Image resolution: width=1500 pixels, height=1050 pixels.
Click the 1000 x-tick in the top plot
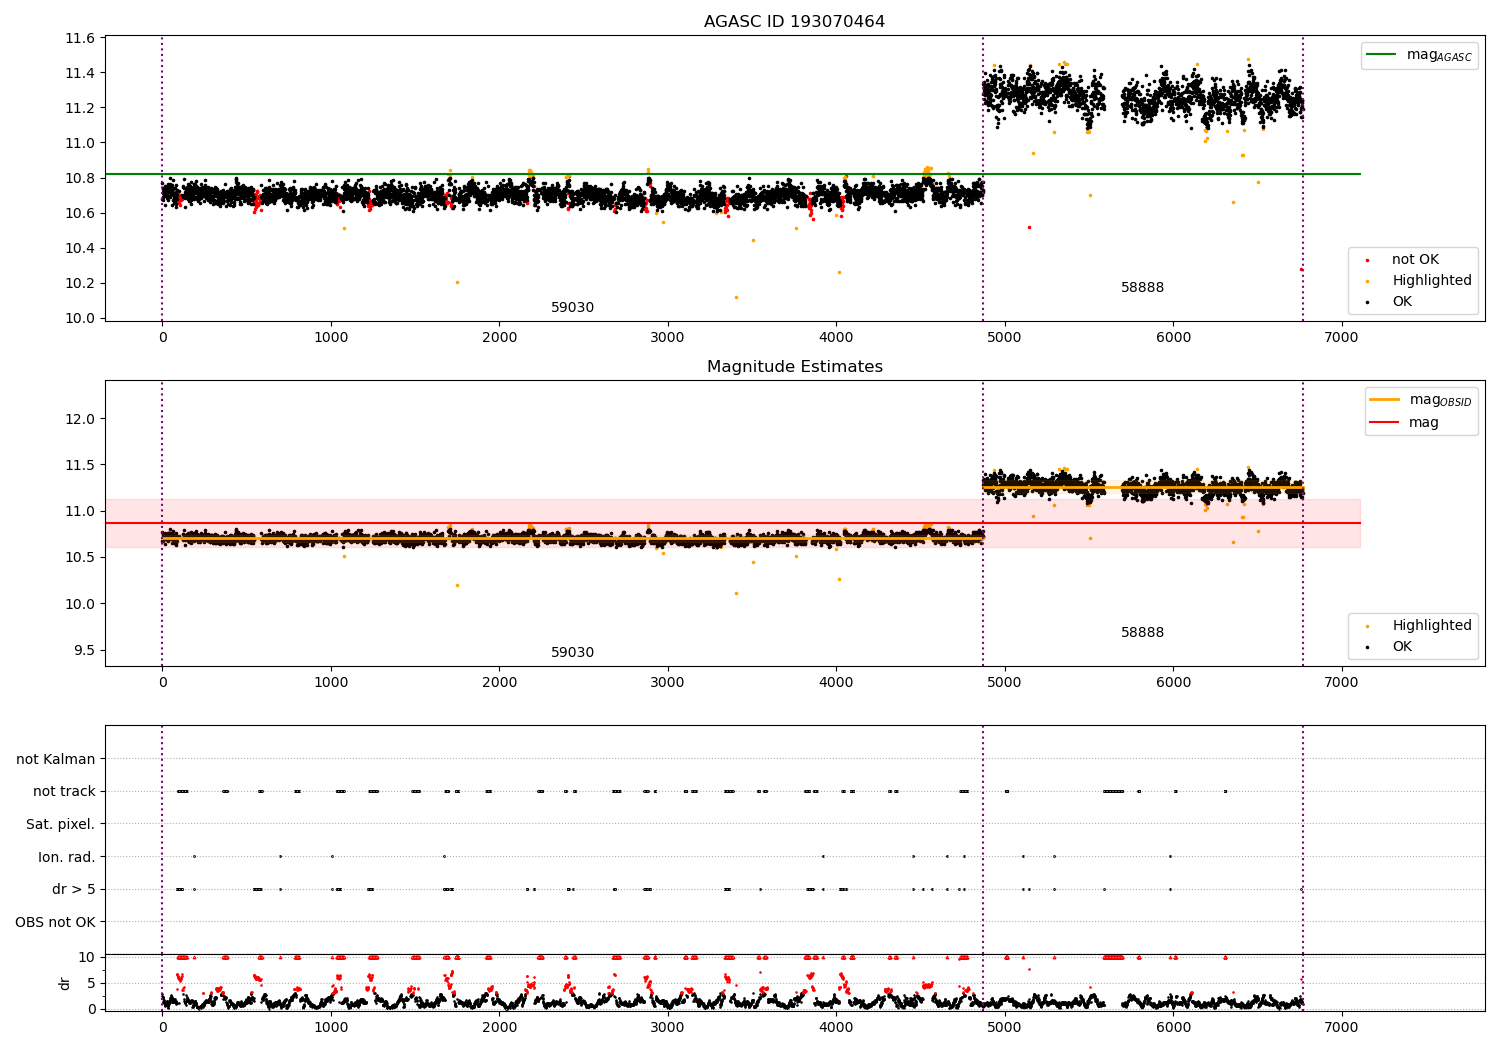point(330,338)
